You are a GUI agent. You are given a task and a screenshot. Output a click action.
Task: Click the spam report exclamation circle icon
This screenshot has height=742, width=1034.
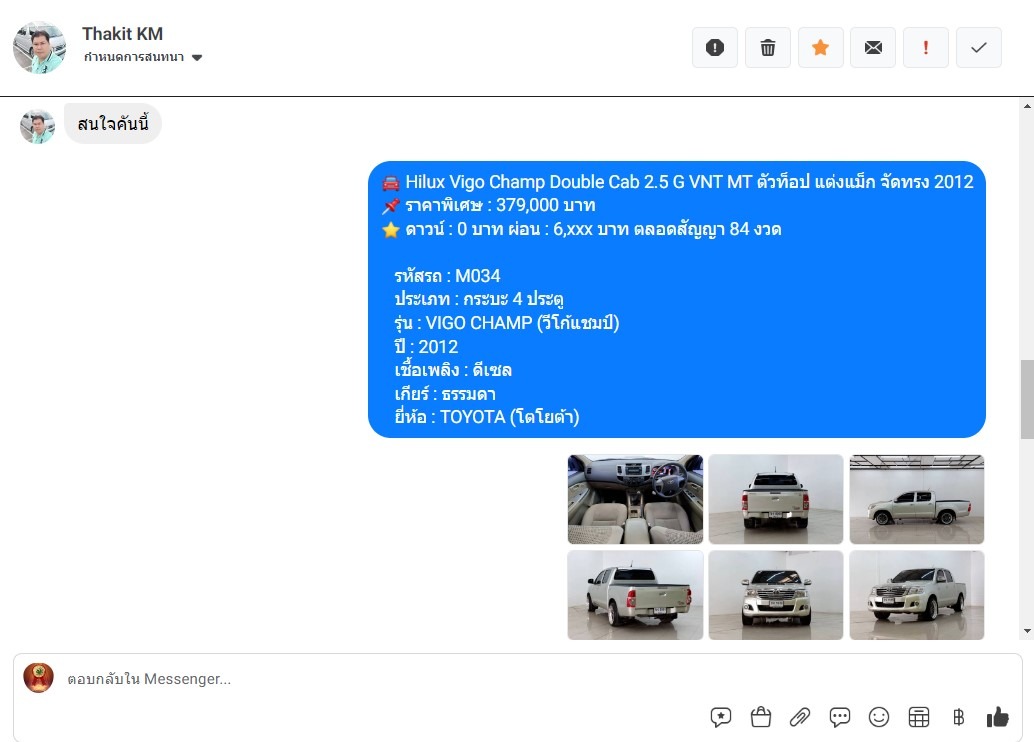click(x=715, y=47)
